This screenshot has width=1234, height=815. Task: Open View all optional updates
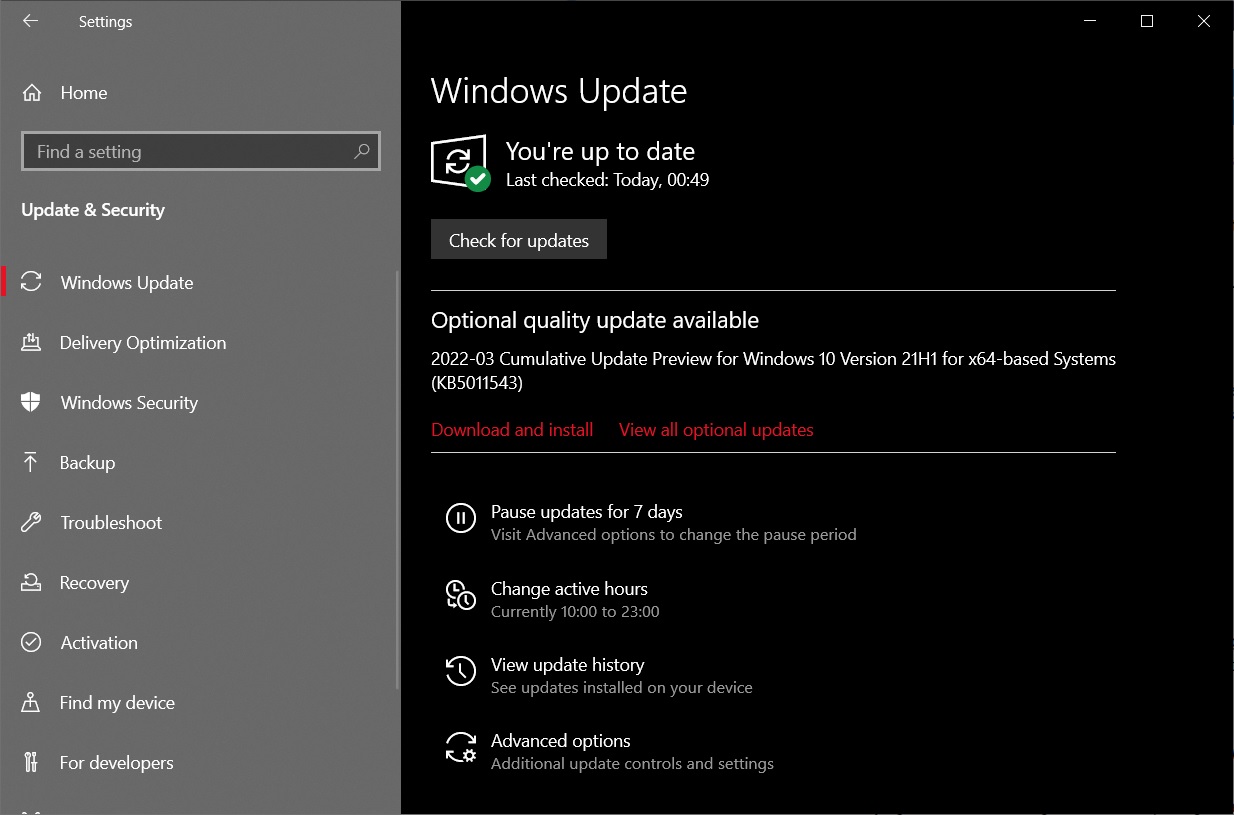(x=715, y=429)
